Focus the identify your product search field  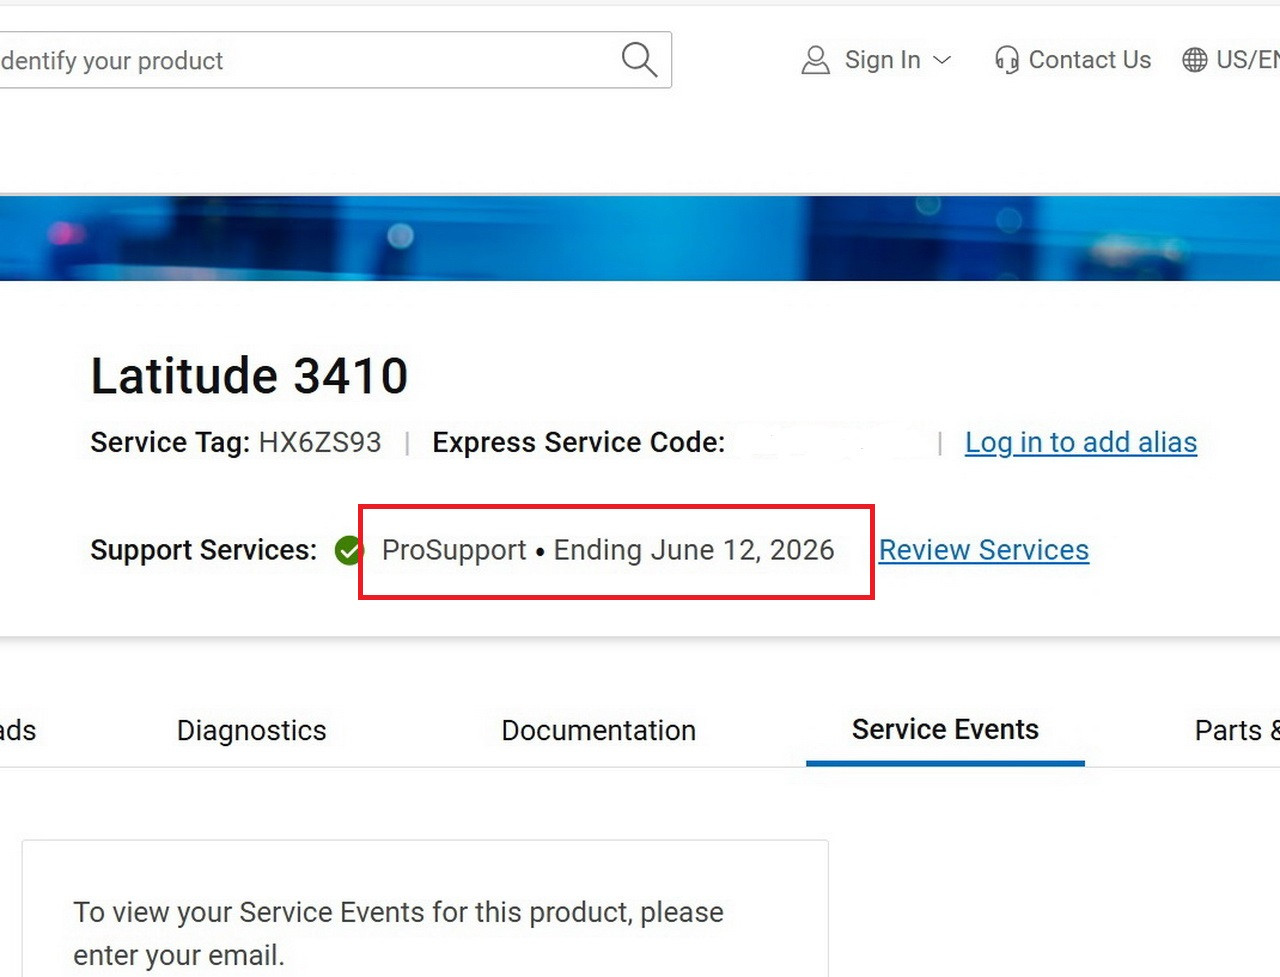(x=335, y=60)
